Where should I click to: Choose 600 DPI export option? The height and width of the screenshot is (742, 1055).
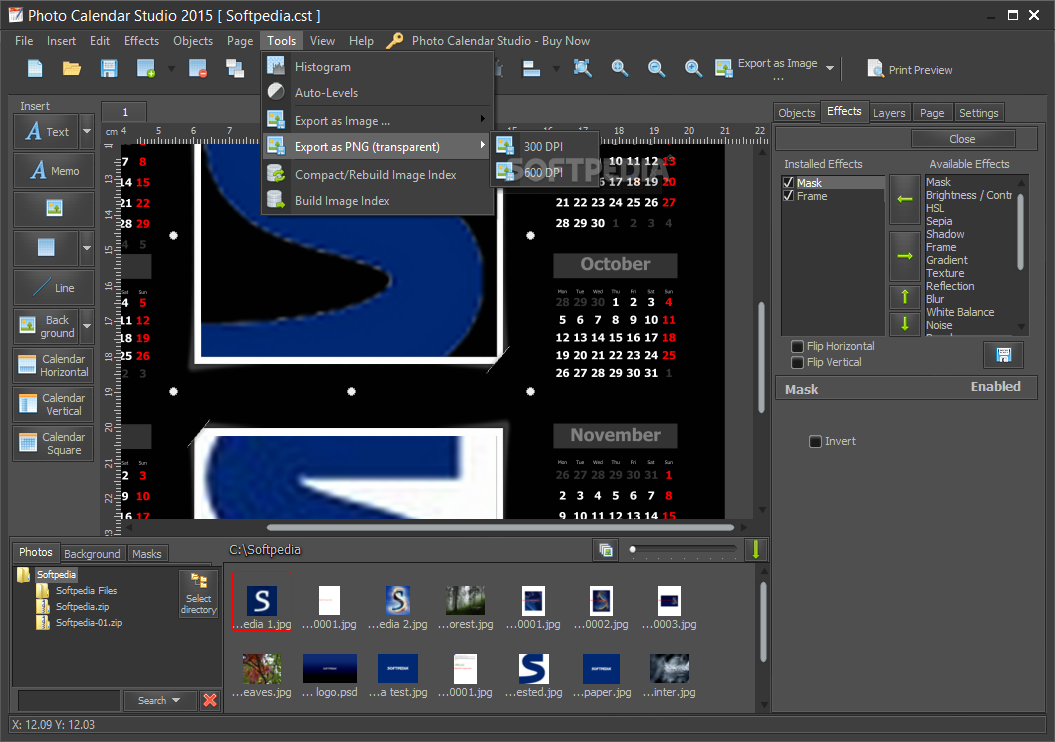(544, 172)
